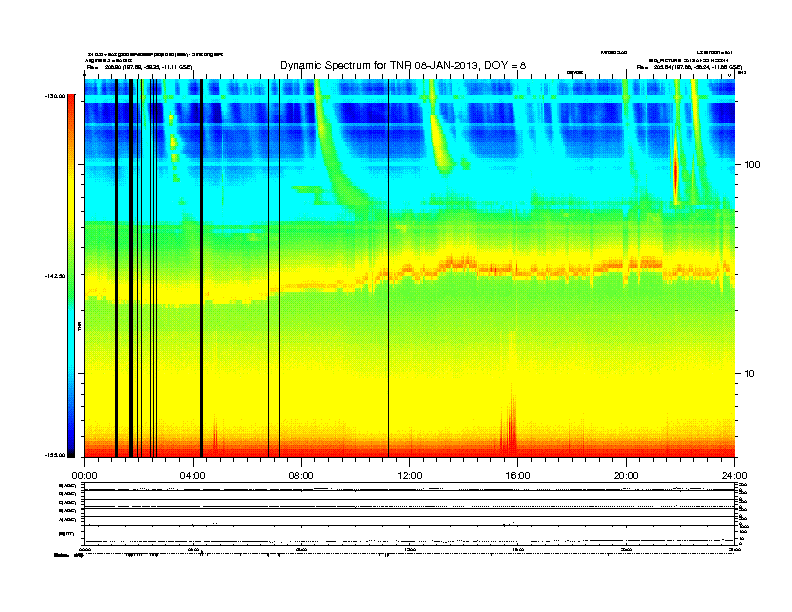Click the large 00:00 time axis label
The height and width of the screenshot is (612, 792).
[84, 475]
